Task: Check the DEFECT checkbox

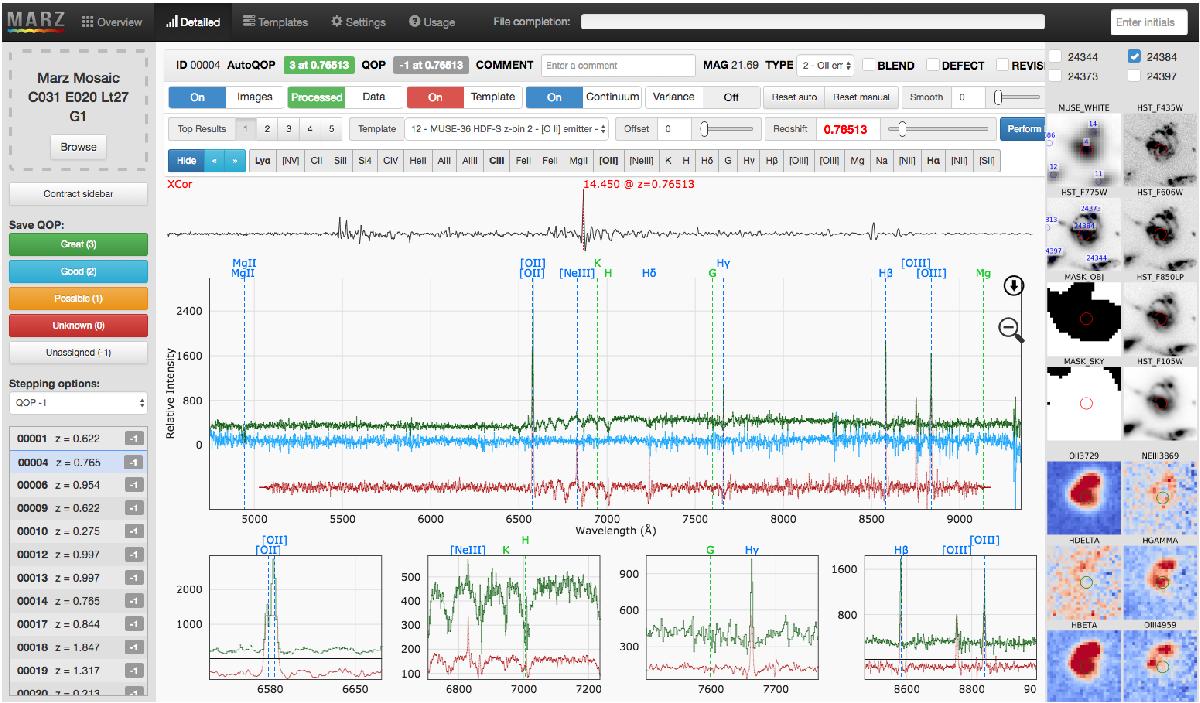Action: pos(934,66)
